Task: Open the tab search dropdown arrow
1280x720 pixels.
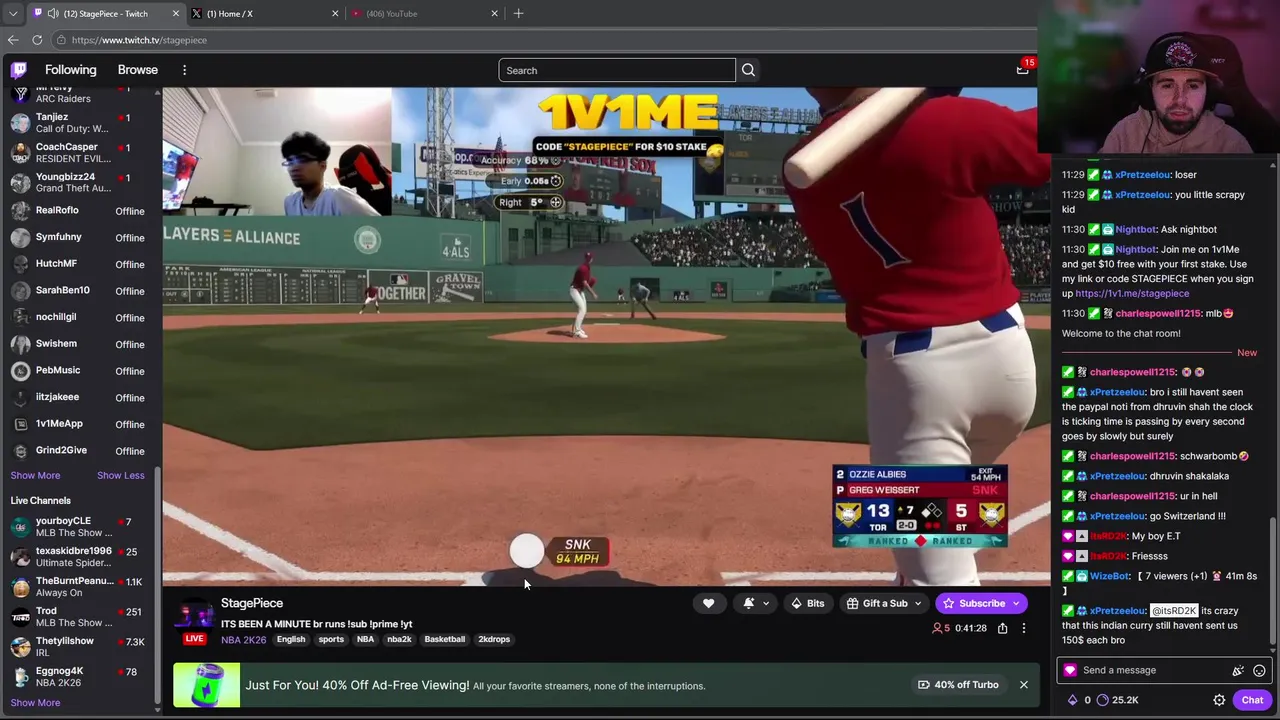Action: click(x=12, y=13)
